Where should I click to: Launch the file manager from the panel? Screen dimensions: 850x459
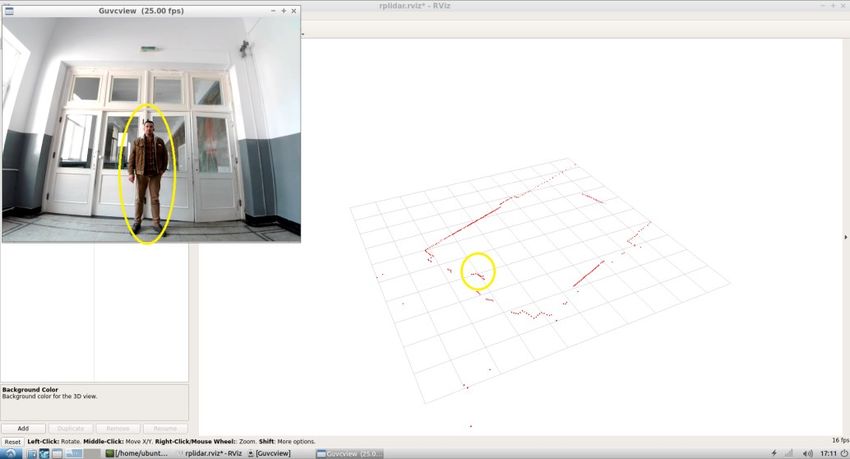coord(32,454)
